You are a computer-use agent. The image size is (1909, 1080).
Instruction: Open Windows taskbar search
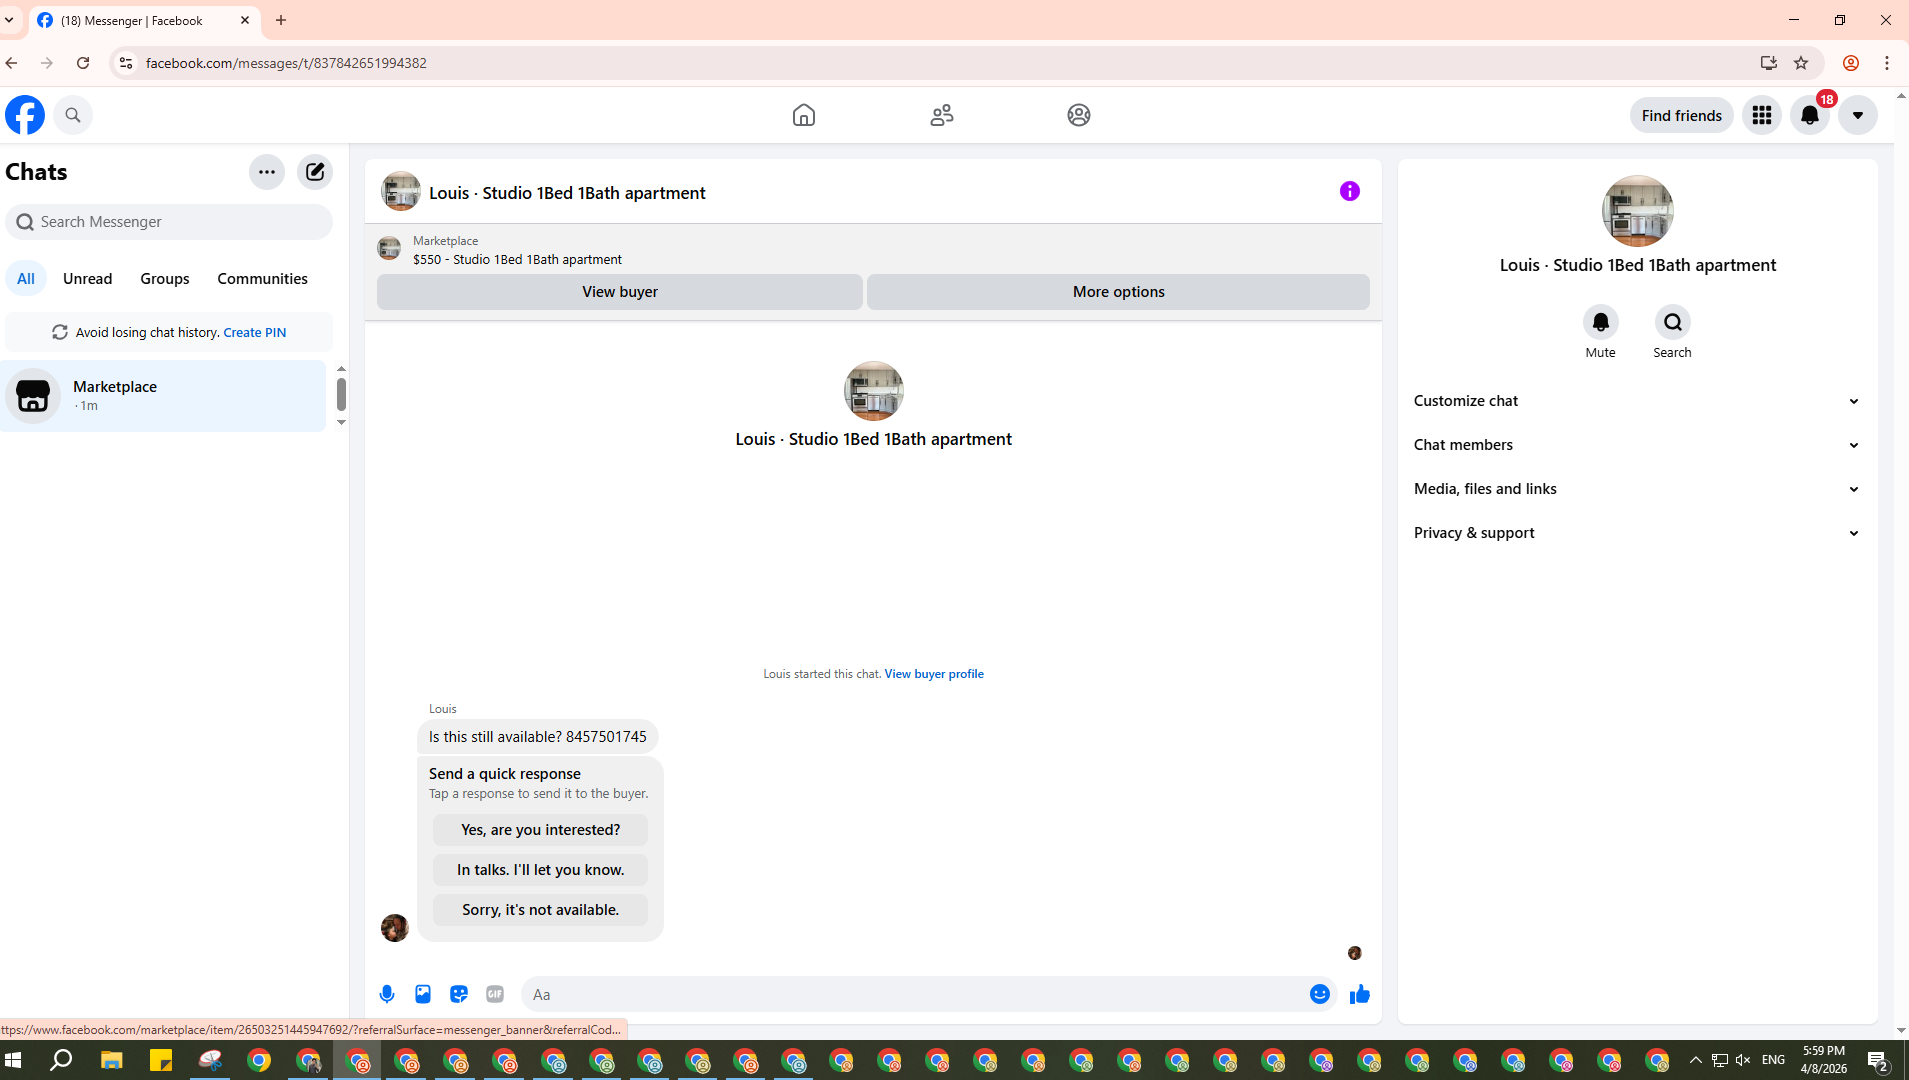[61, 1060]
